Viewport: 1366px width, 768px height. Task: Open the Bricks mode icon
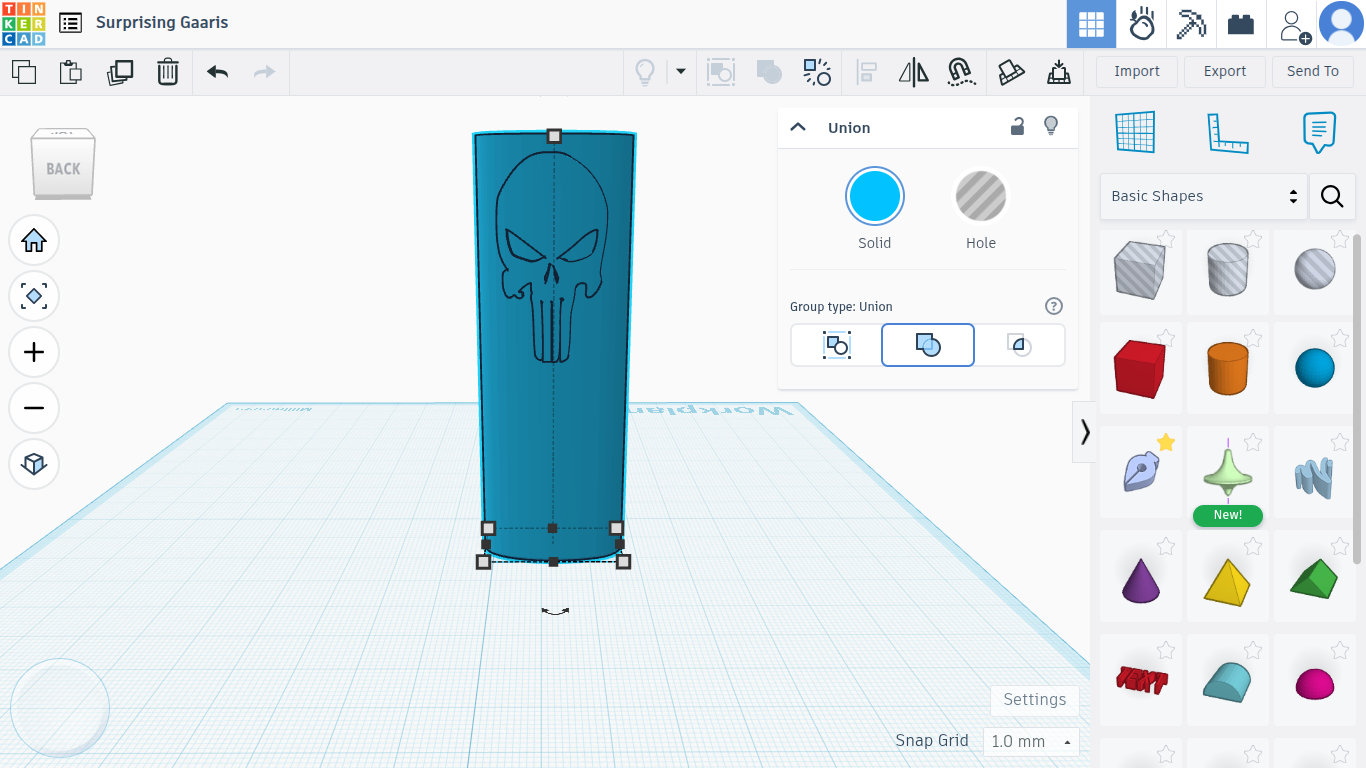[1241, 24]
